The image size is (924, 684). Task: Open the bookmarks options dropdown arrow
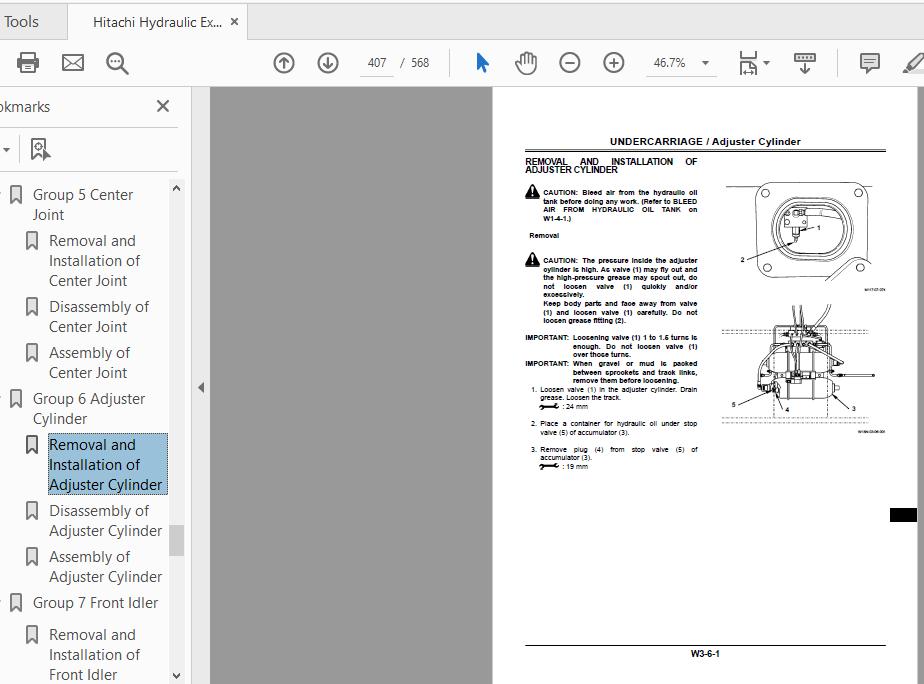pyautogui.click(x=8, y=148)
